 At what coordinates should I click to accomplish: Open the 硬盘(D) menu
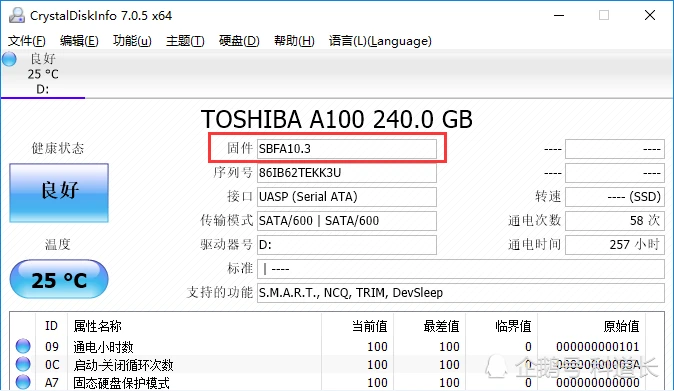[x=239, y=41]
